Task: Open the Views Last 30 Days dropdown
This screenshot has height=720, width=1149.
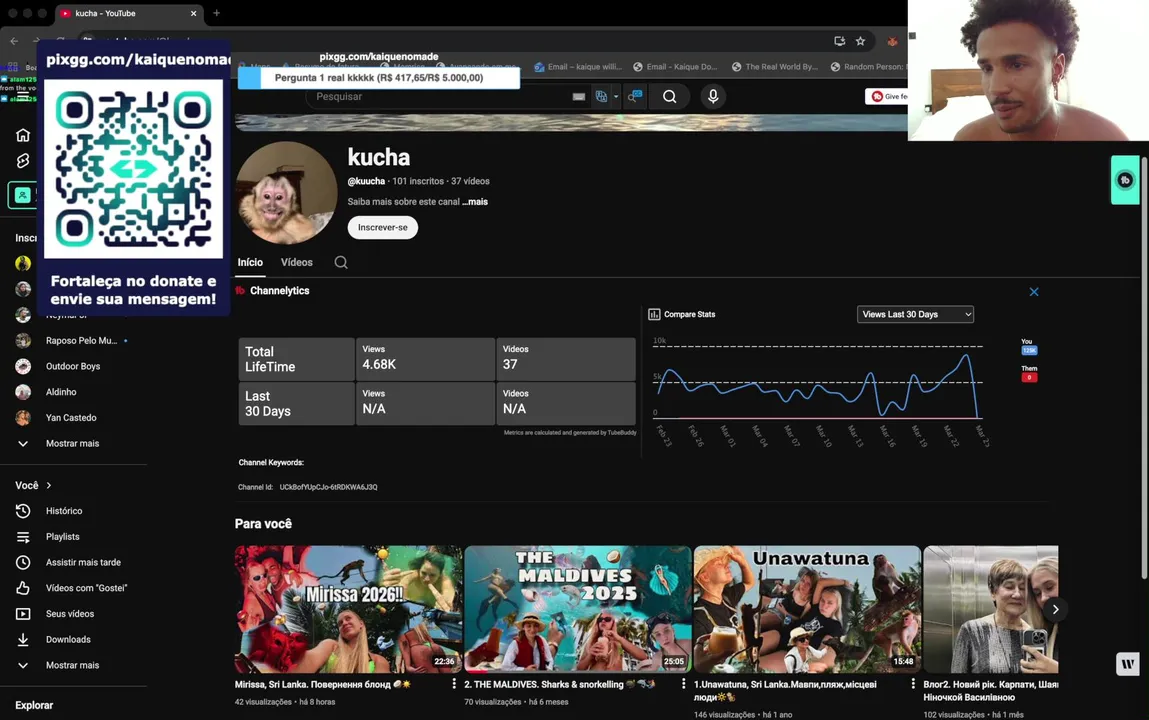Action: [x=915, y=314]
